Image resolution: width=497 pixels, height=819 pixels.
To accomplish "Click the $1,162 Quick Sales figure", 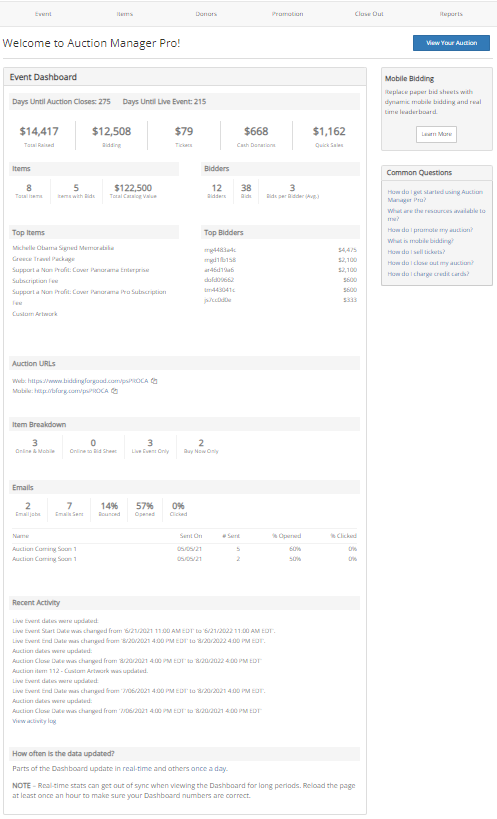I will [x=329, y=132].
